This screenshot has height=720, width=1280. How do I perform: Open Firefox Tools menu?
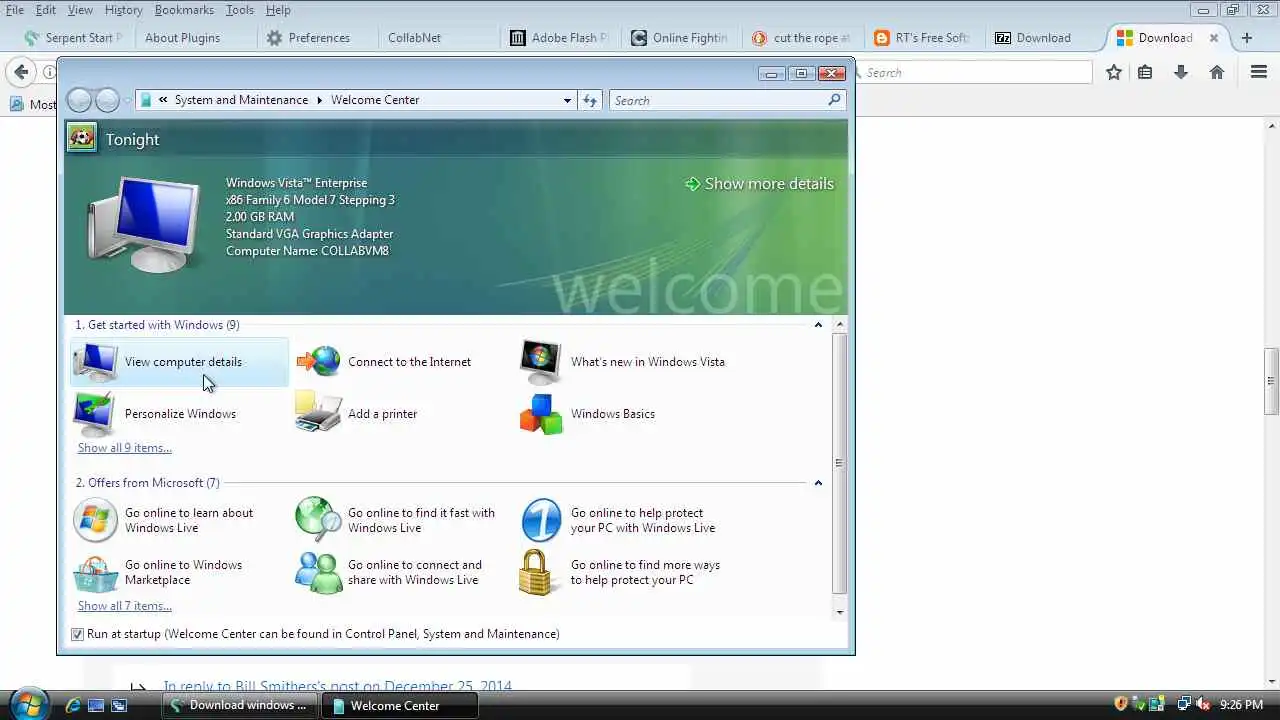point(240,10)
